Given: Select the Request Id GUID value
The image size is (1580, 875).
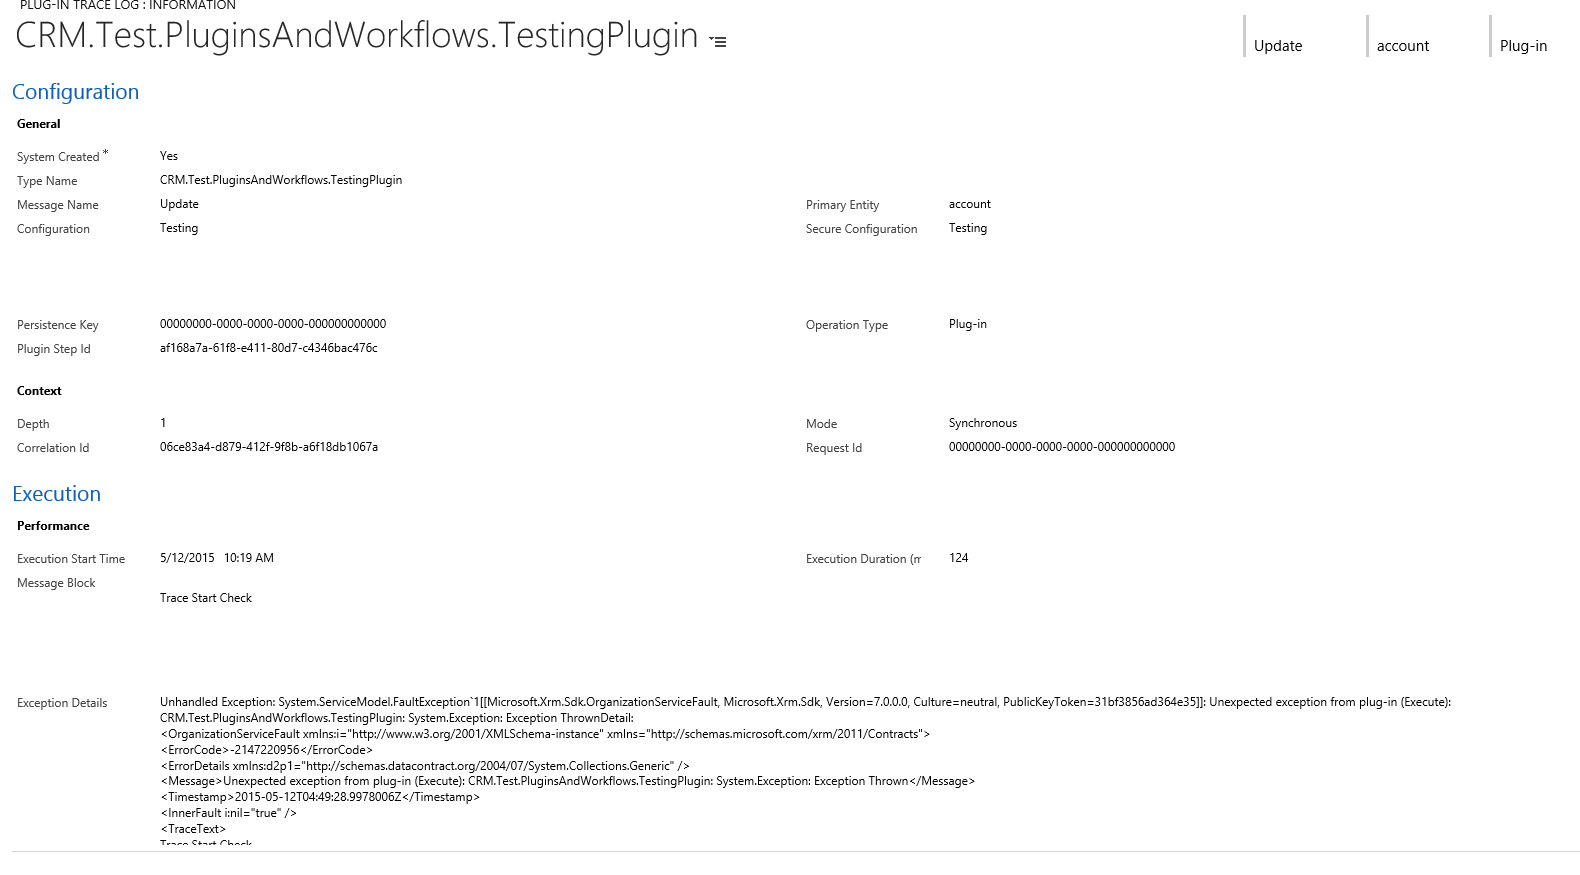Looking at the screenshot, I should pyautogui.click(x=1062, y=447).
